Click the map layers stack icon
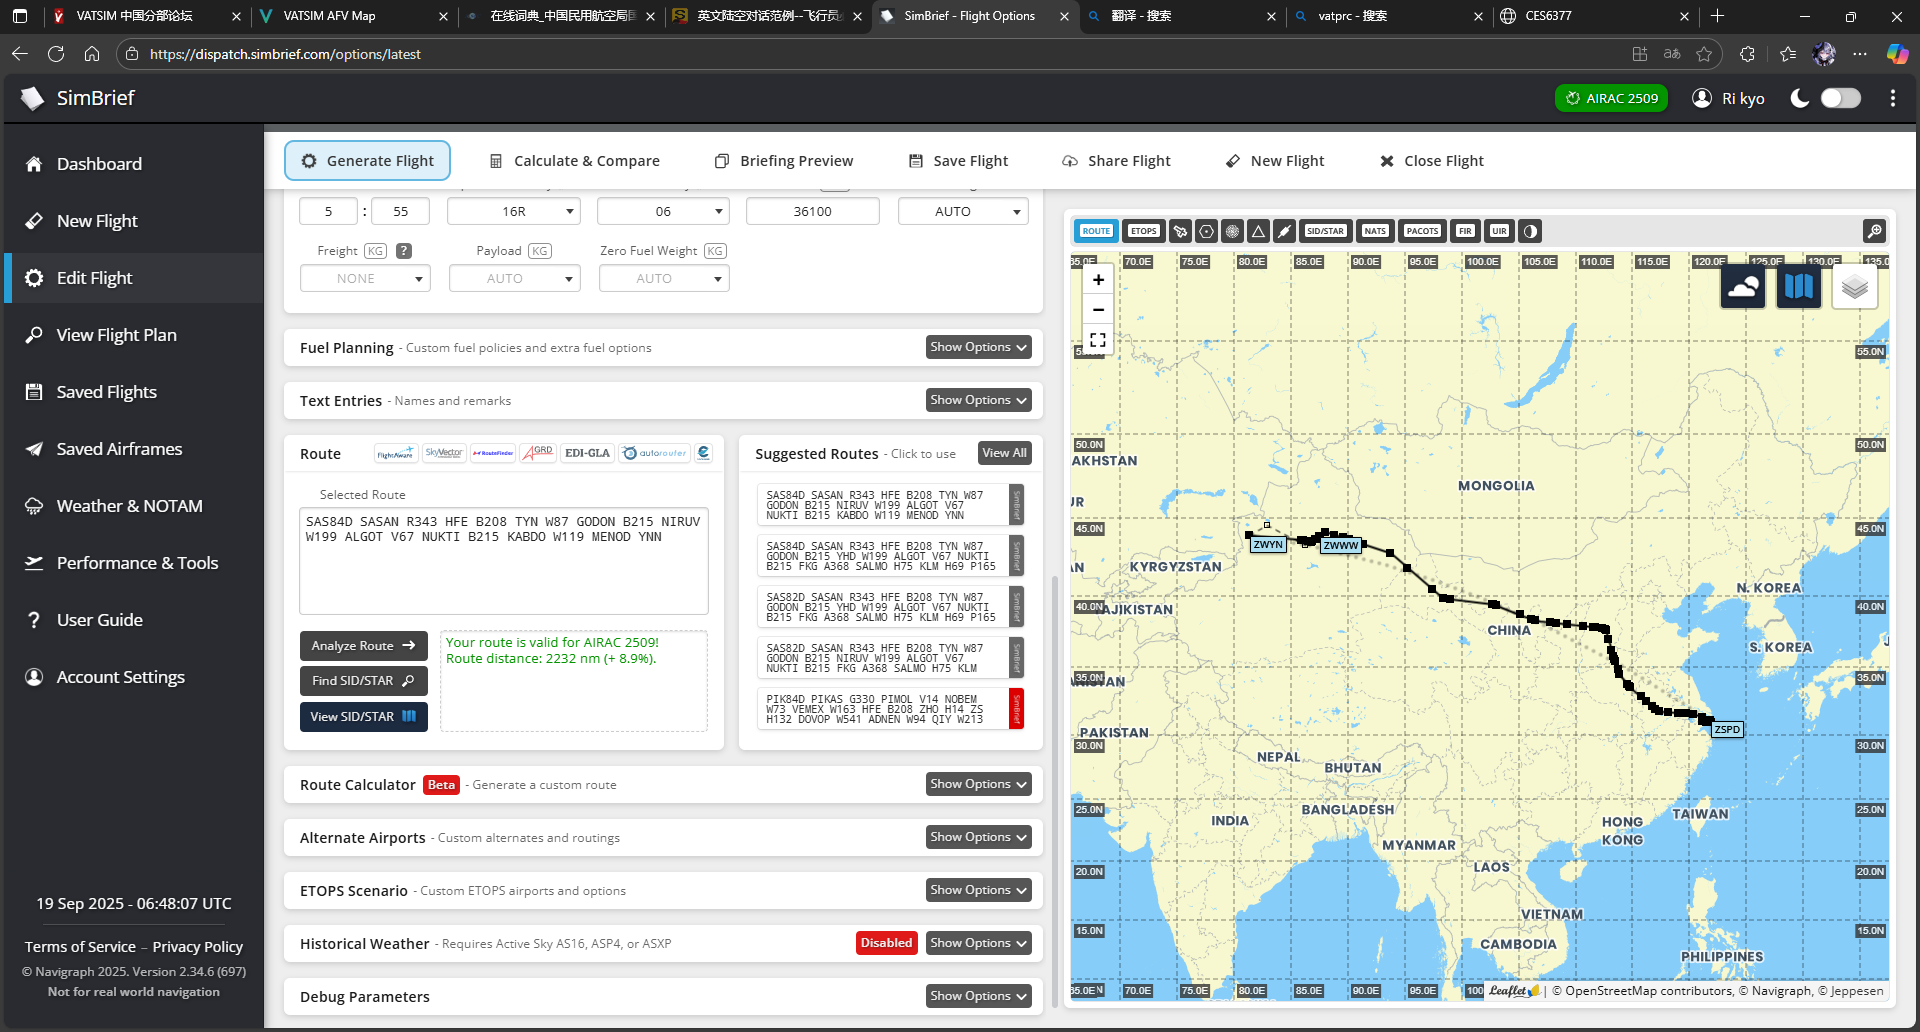 [x=1854, y=288]
